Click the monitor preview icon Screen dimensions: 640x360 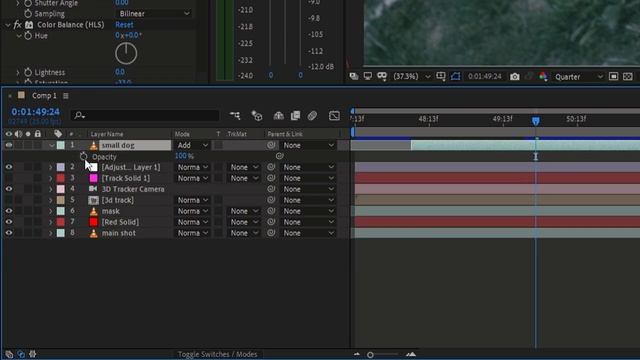(368, 76)
